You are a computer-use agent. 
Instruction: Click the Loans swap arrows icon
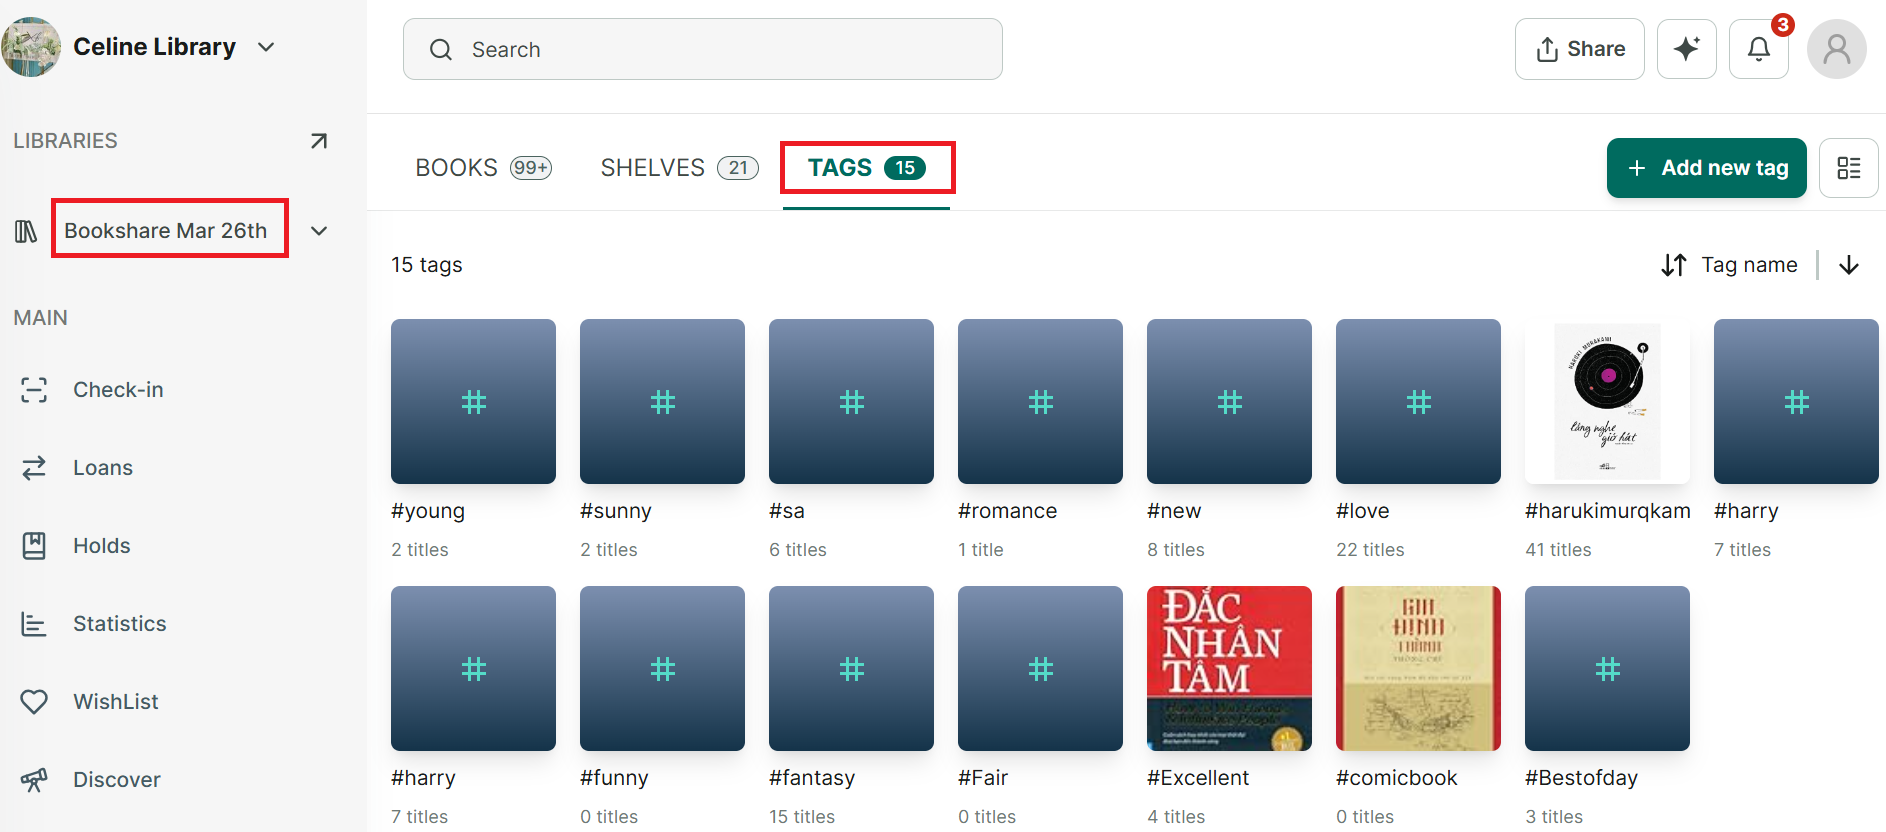tap(34, 468)
